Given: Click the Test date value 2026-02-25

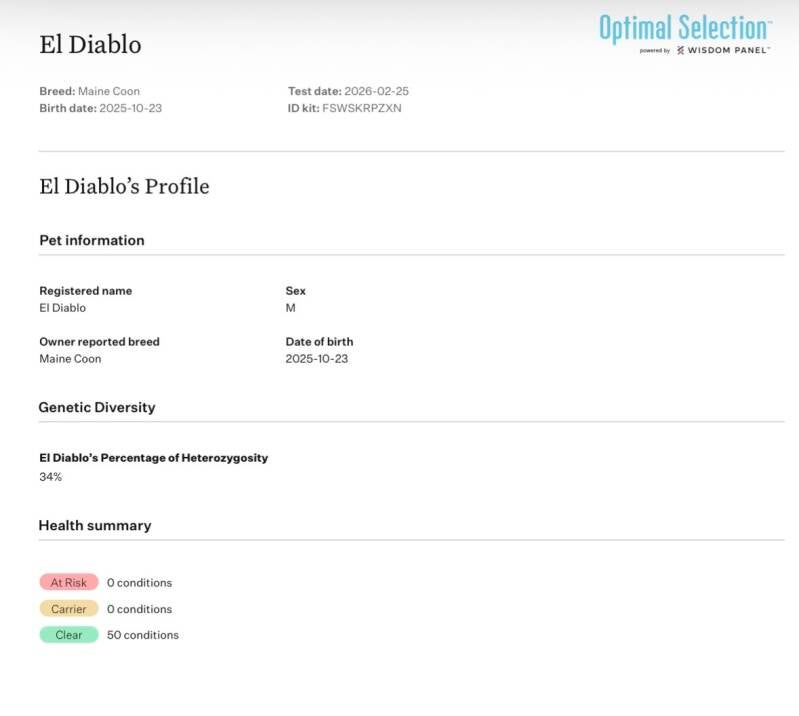Looking at the screenshot, I should click(376, 91).
